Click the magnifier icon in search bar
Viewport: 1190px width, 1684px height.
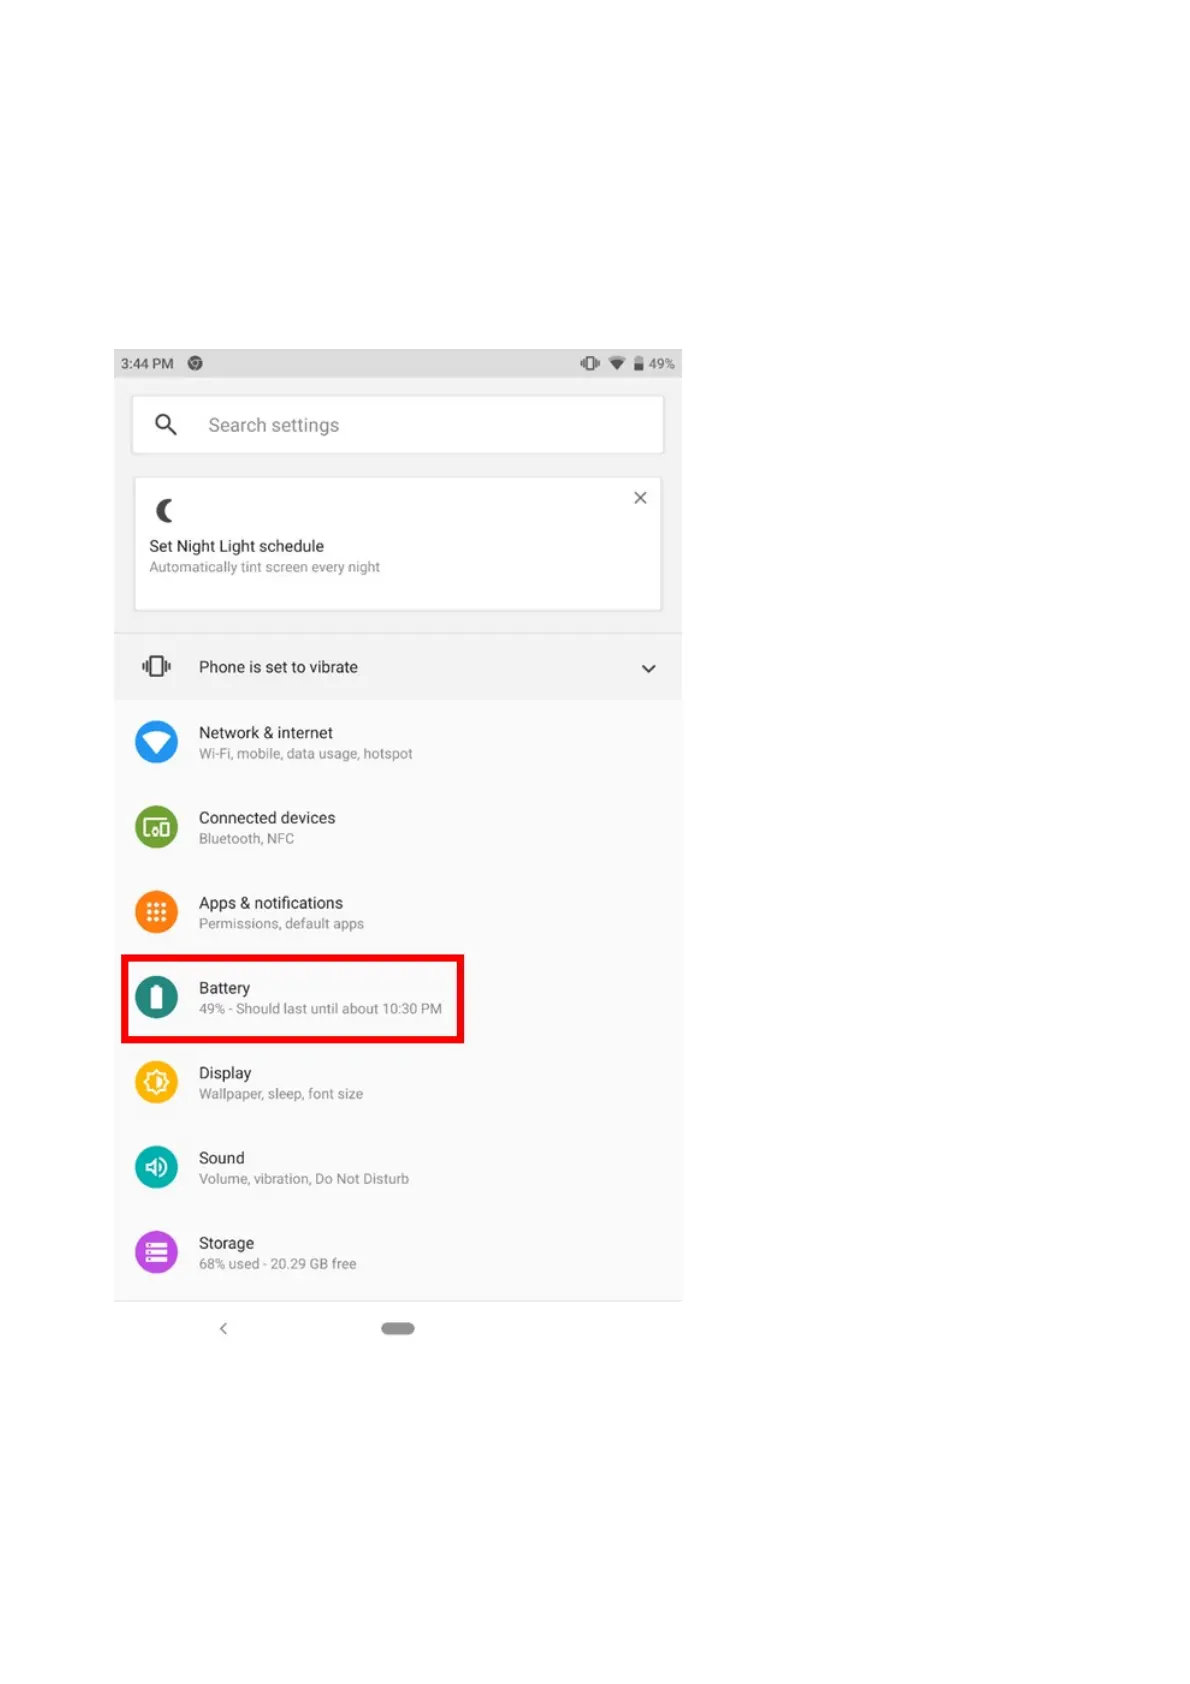click(x=166, y=425)
